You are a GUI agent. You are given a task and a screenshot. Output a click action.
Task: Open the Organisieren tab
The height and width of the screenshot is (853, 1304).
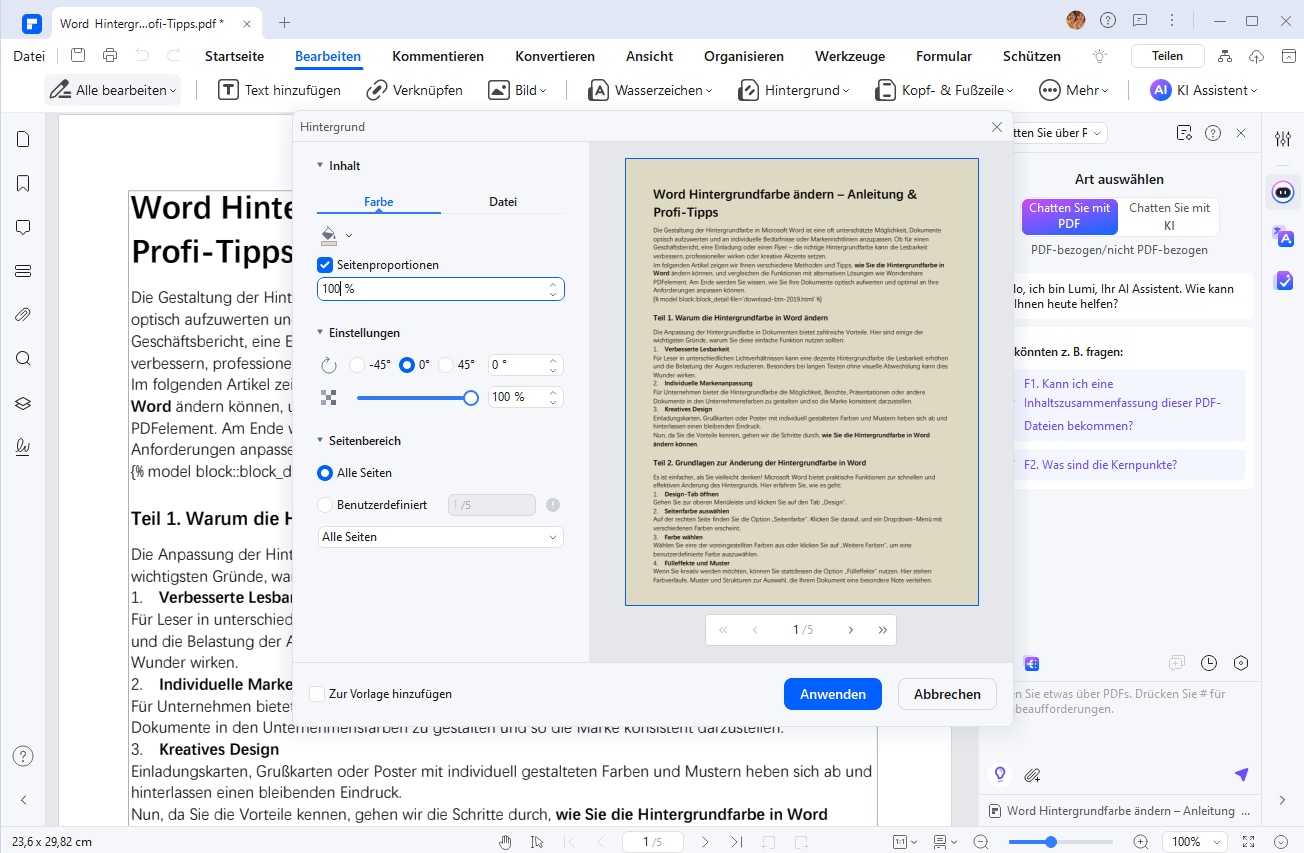(744, 56)
